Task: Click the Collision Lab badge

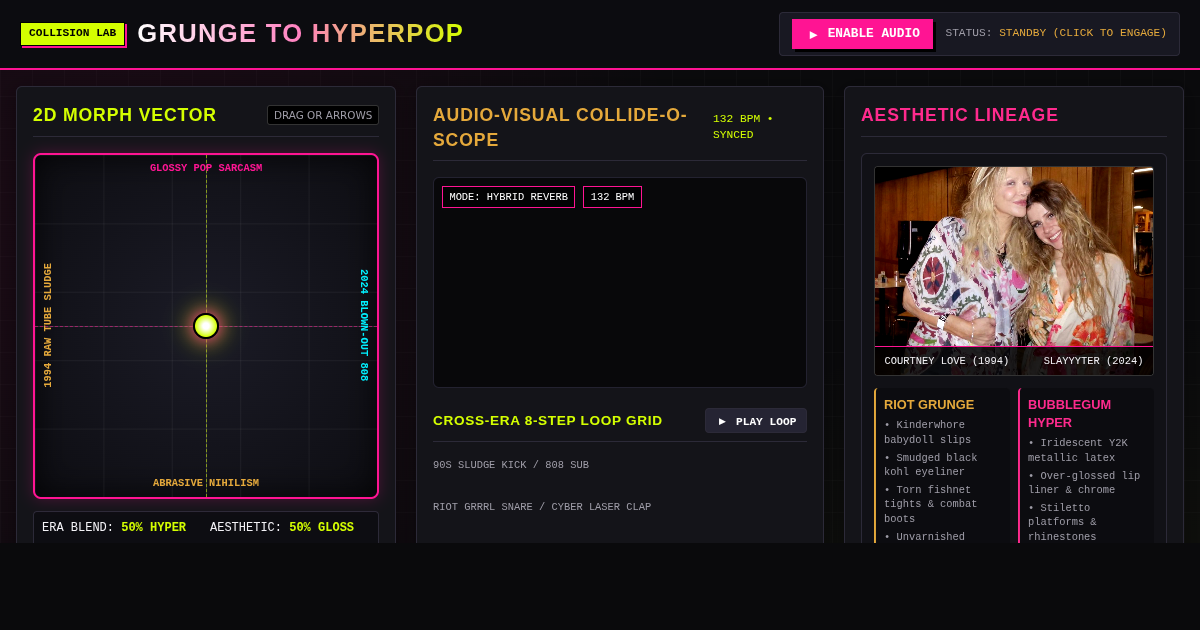Action: coord(73,34)
